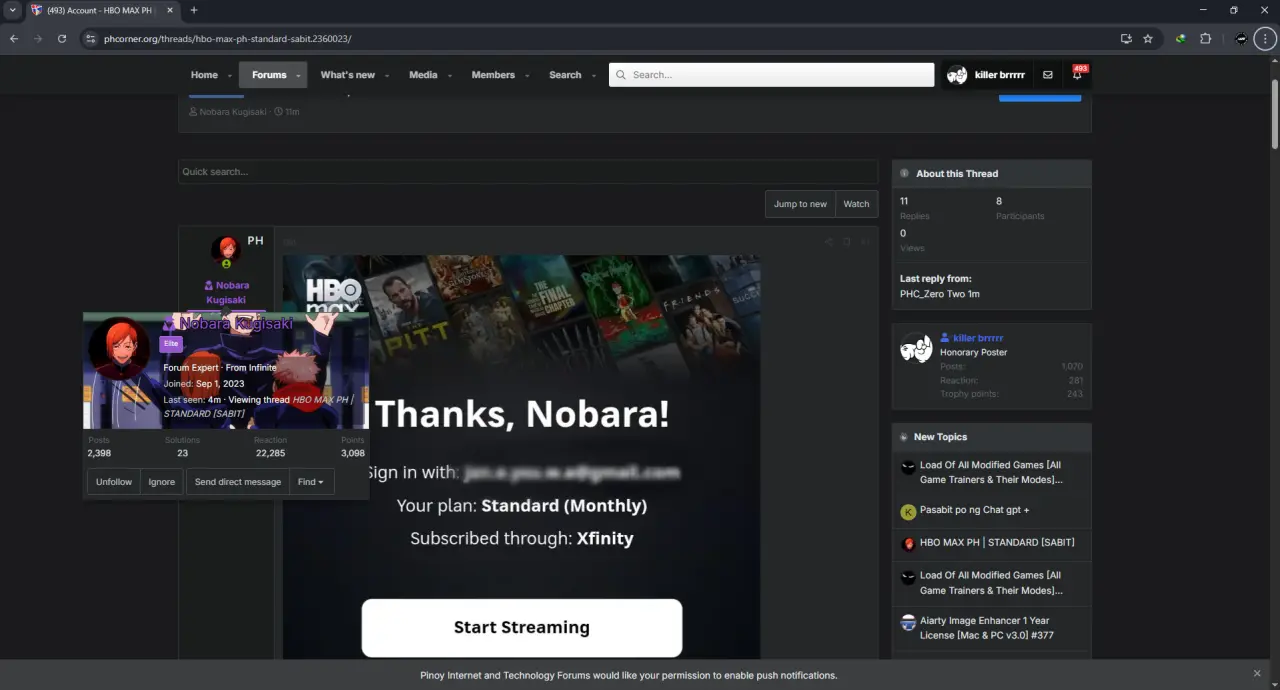Open the Forums nav item
Screen dimensions: 1280x690
[x=269, y=75]
